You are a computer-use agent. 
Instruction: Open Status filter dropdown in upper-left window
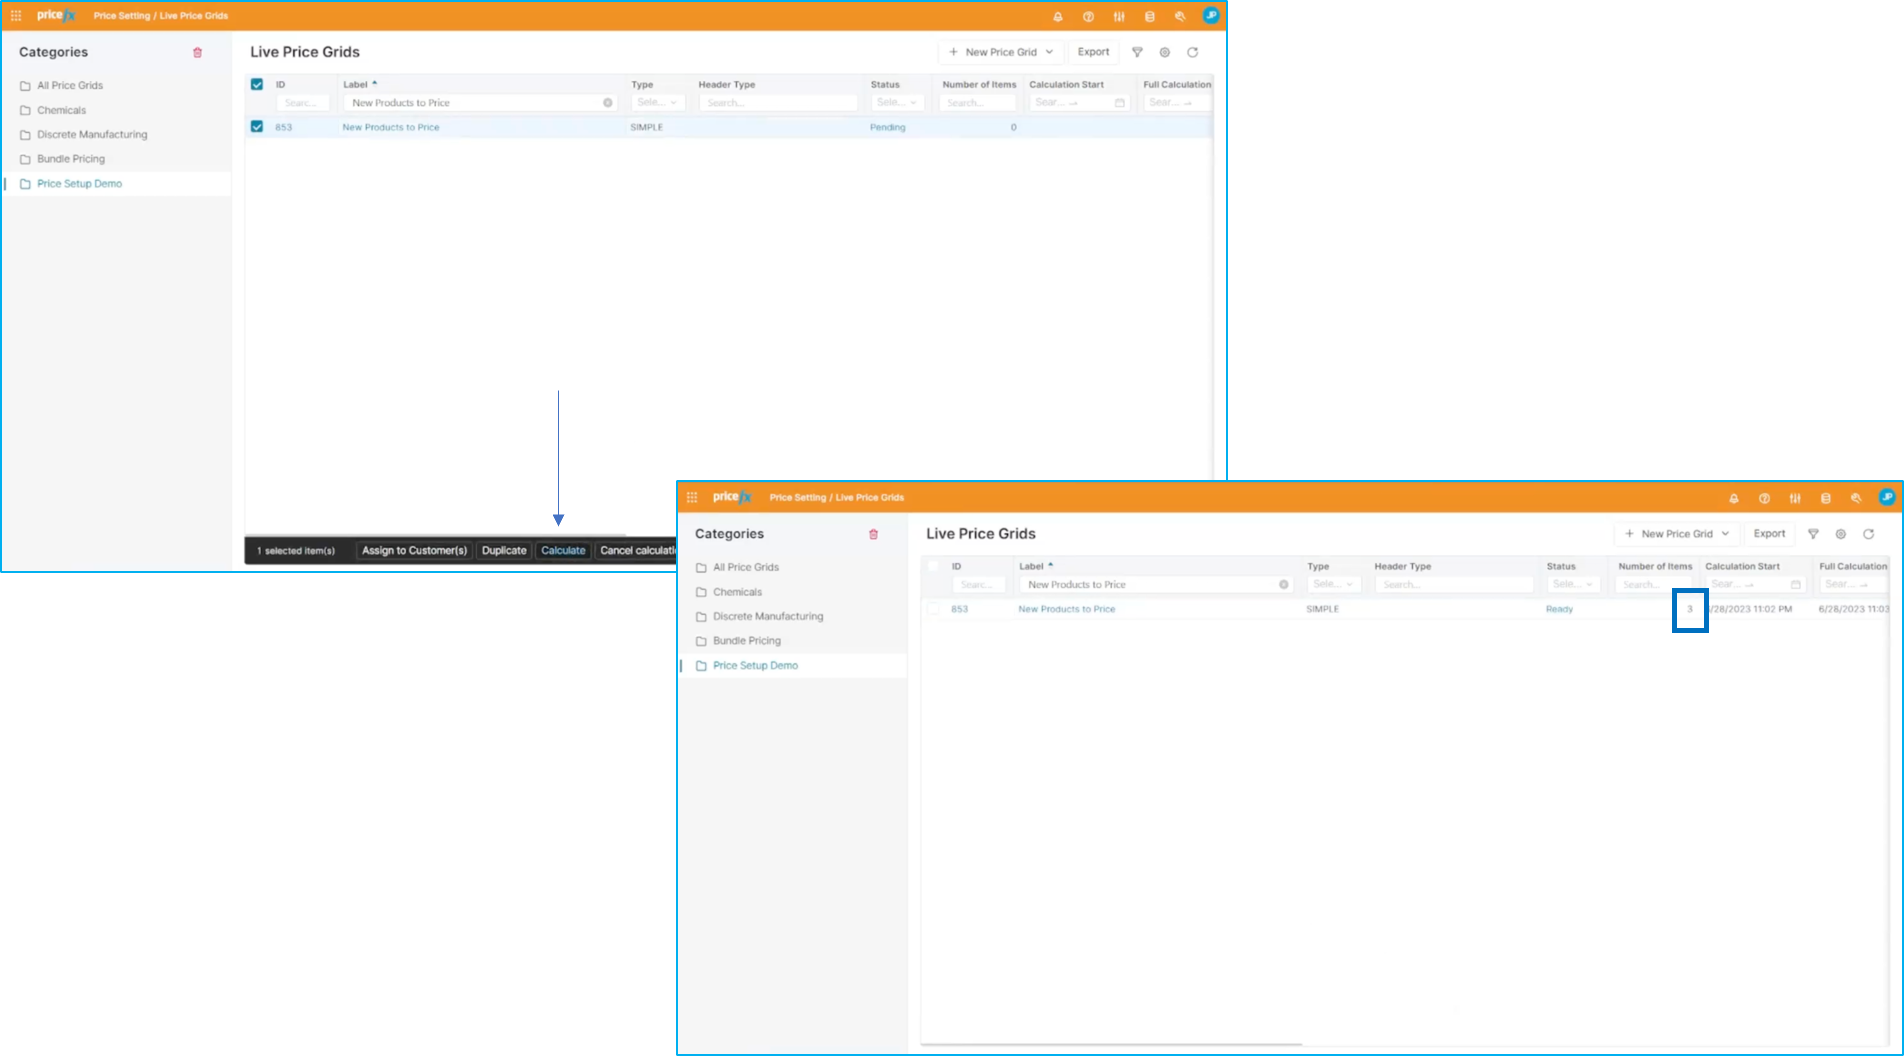(x=897, y=103)
